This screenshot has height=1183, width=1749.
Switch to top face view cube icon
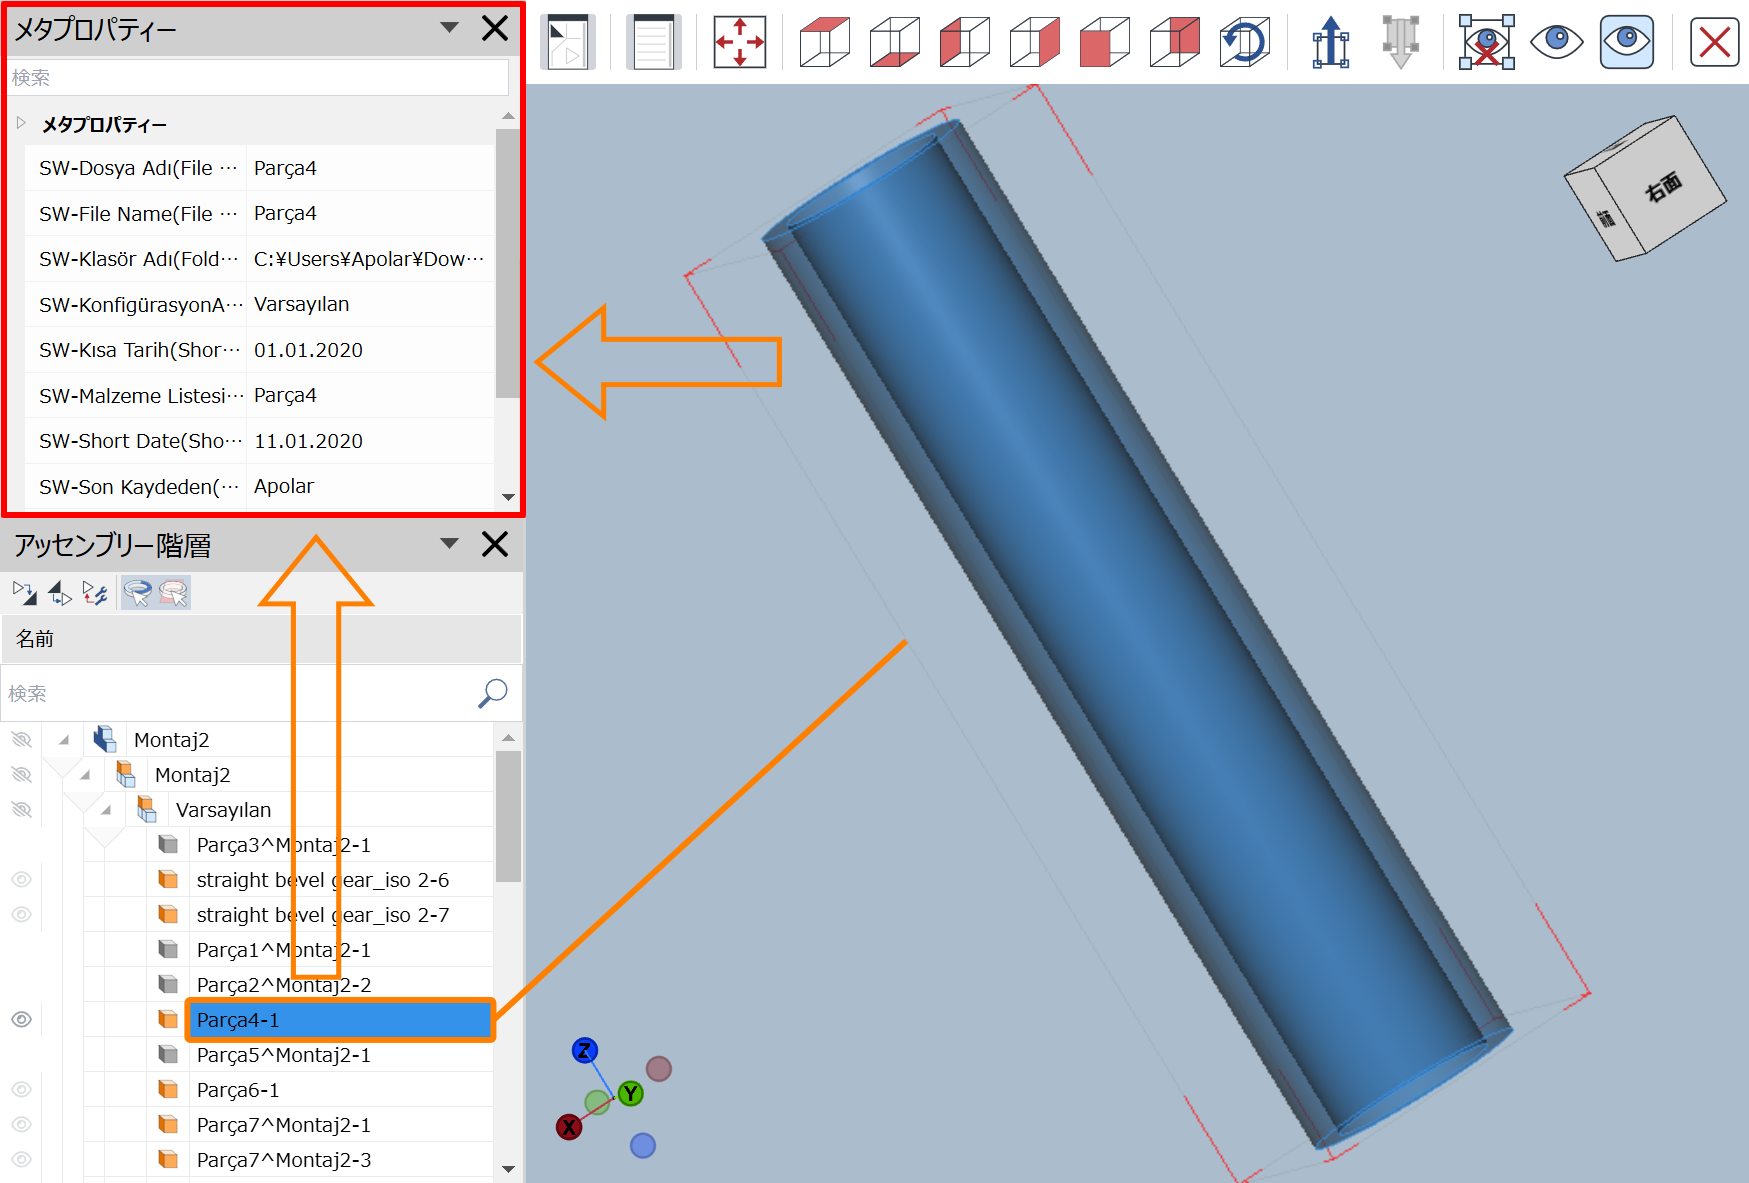825,42
